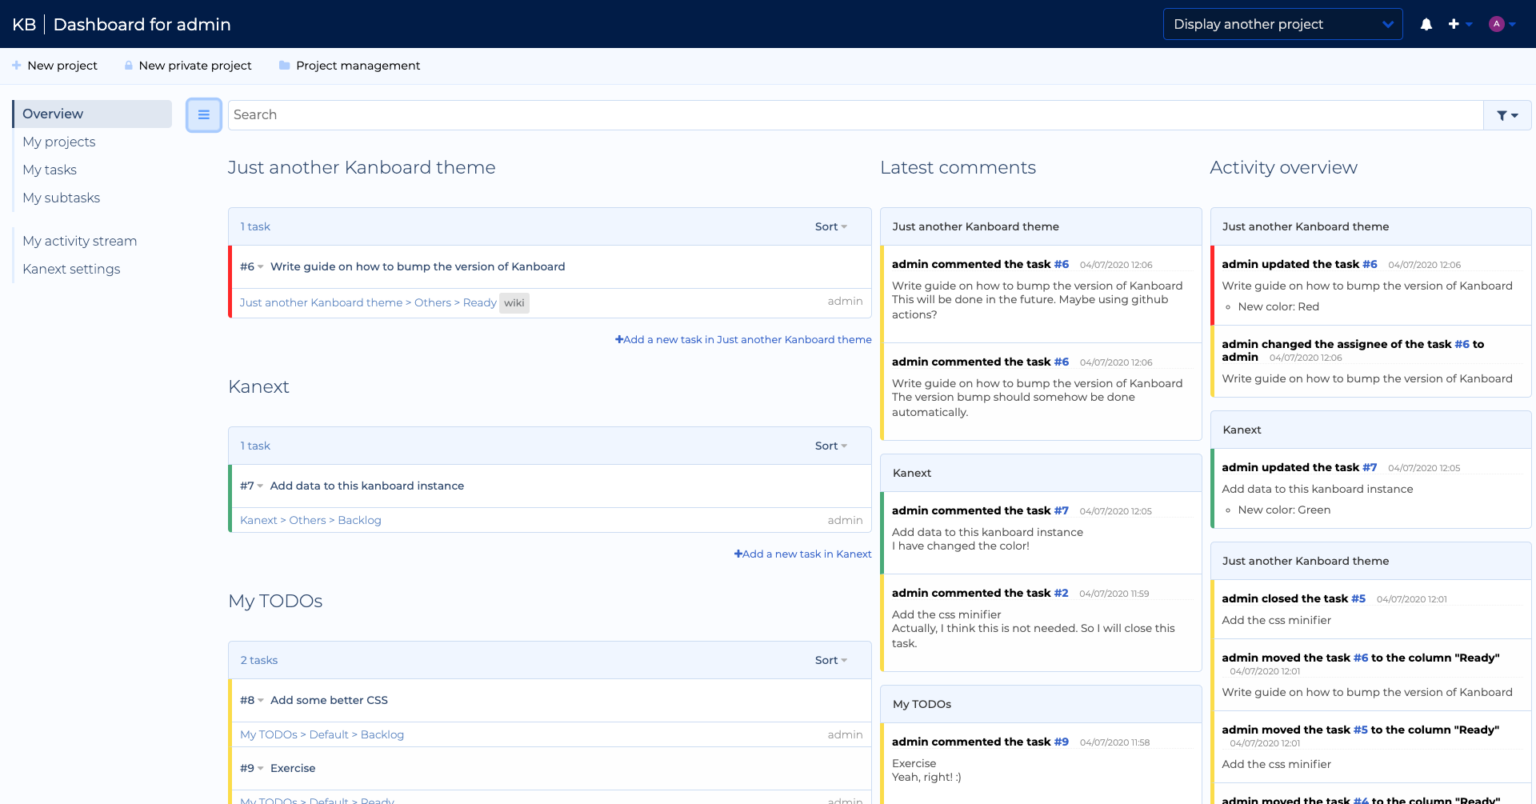Click the New private project lock icon
The width and height of the screenshot is (1536, 804).
[127, 65]
